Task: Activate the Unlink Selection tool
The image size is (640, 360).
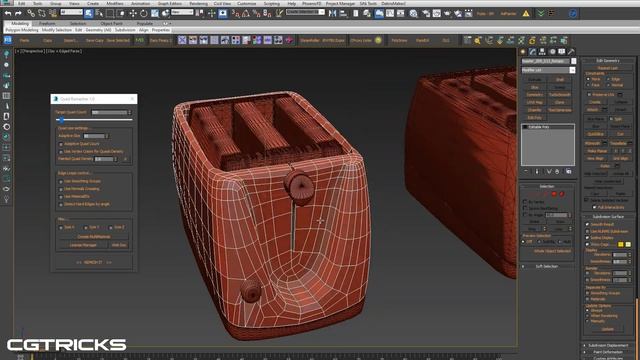Action: coord(42,13)
